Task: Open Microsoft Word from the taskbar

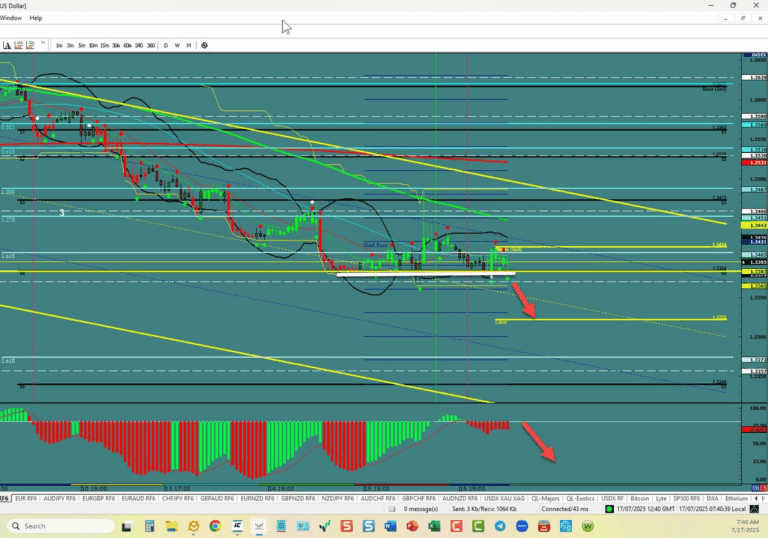Action: tap(390, 526)
